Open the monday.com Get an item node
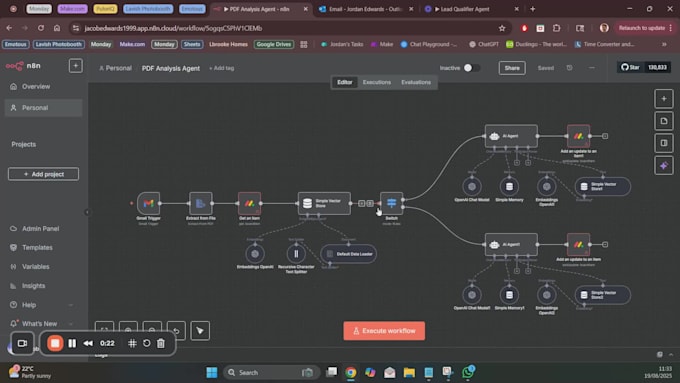This screenshot has width=680, height=383. point(249,203)
